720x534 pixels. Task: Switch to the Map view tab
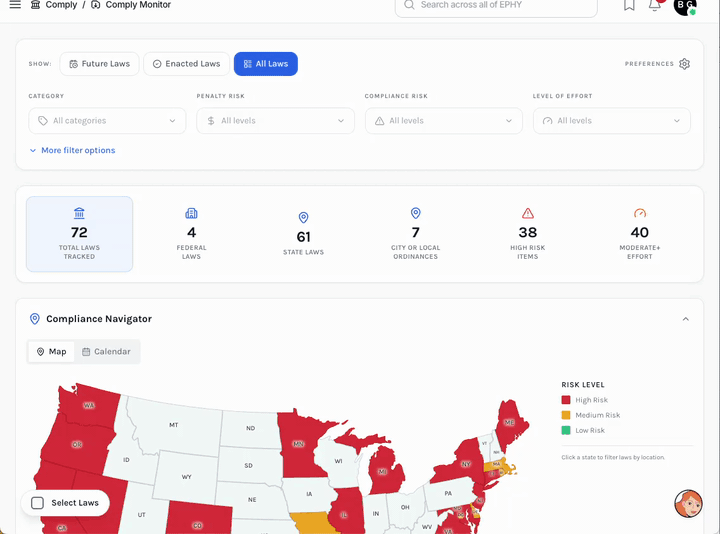pos(51,352)
